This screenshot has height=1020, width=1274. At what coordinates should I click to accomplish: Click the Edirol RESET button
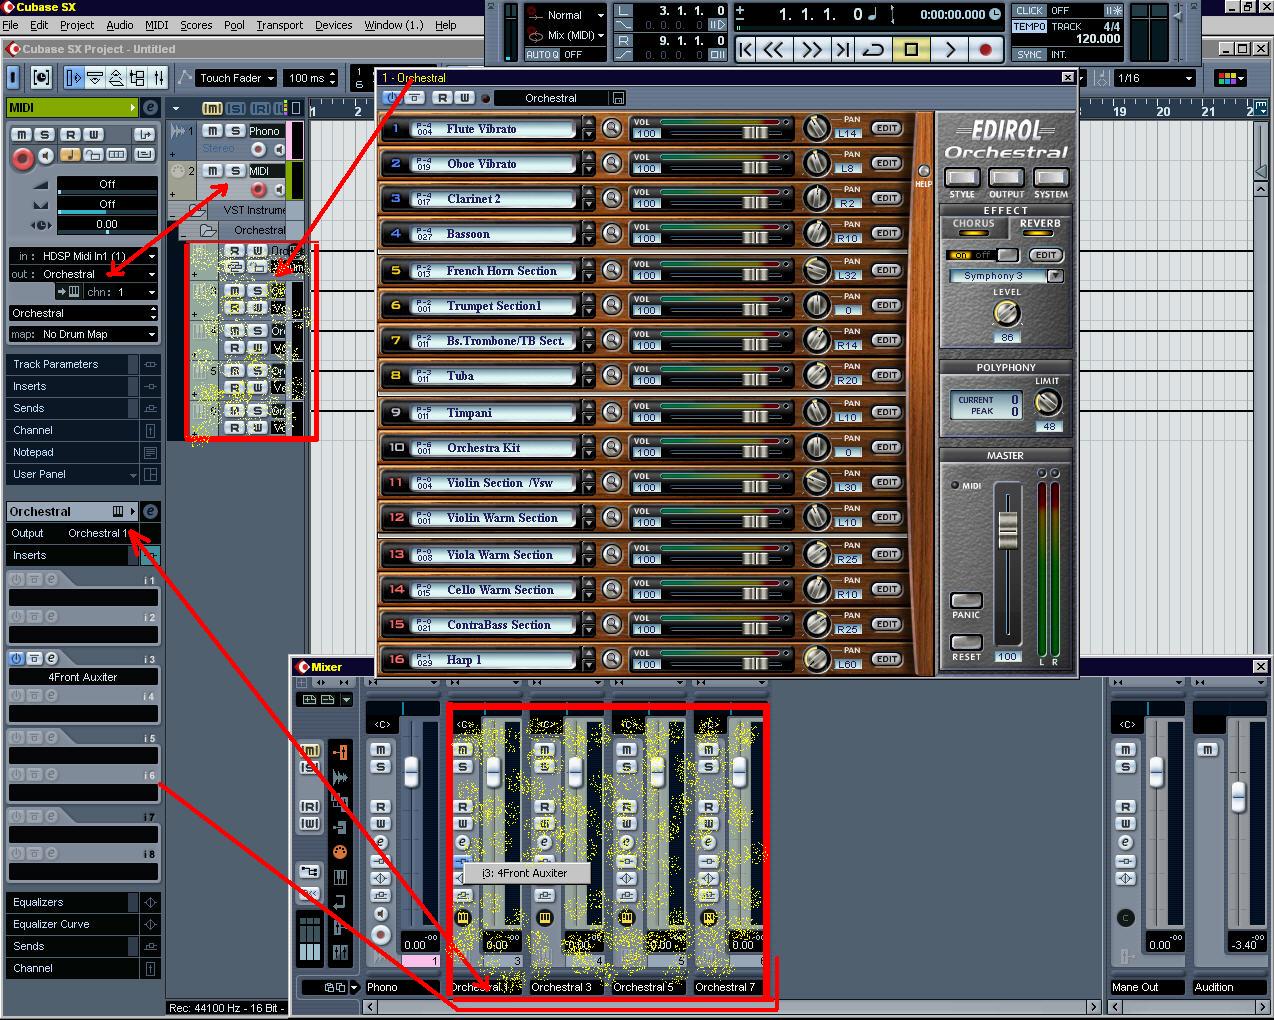coord(966,642)
